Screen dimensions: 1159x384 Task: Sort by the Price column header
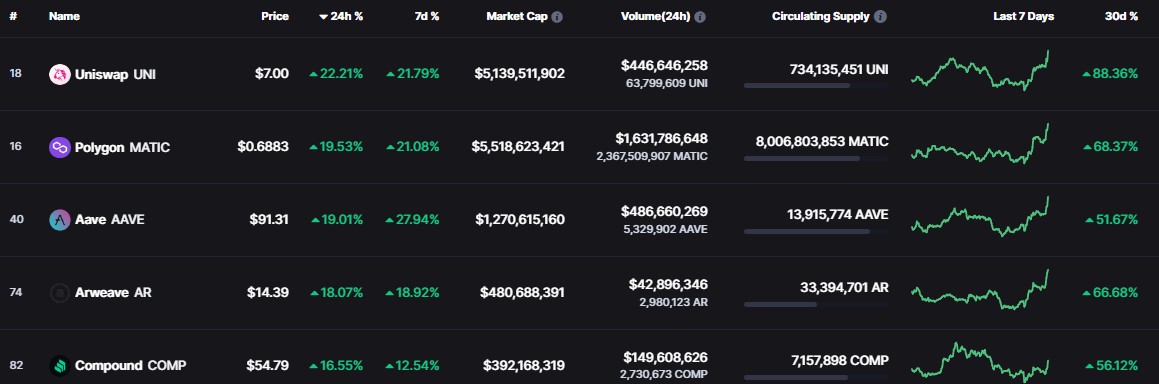click(x=275, y=16)
